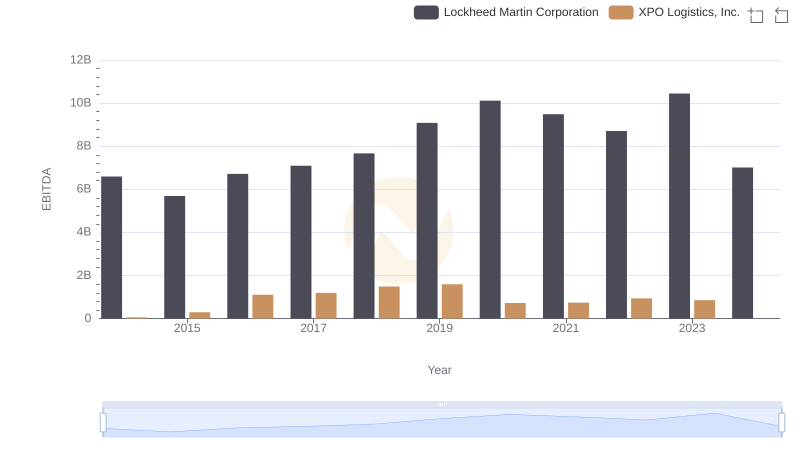Click the data zoom top move handle

tap(442, 404)
